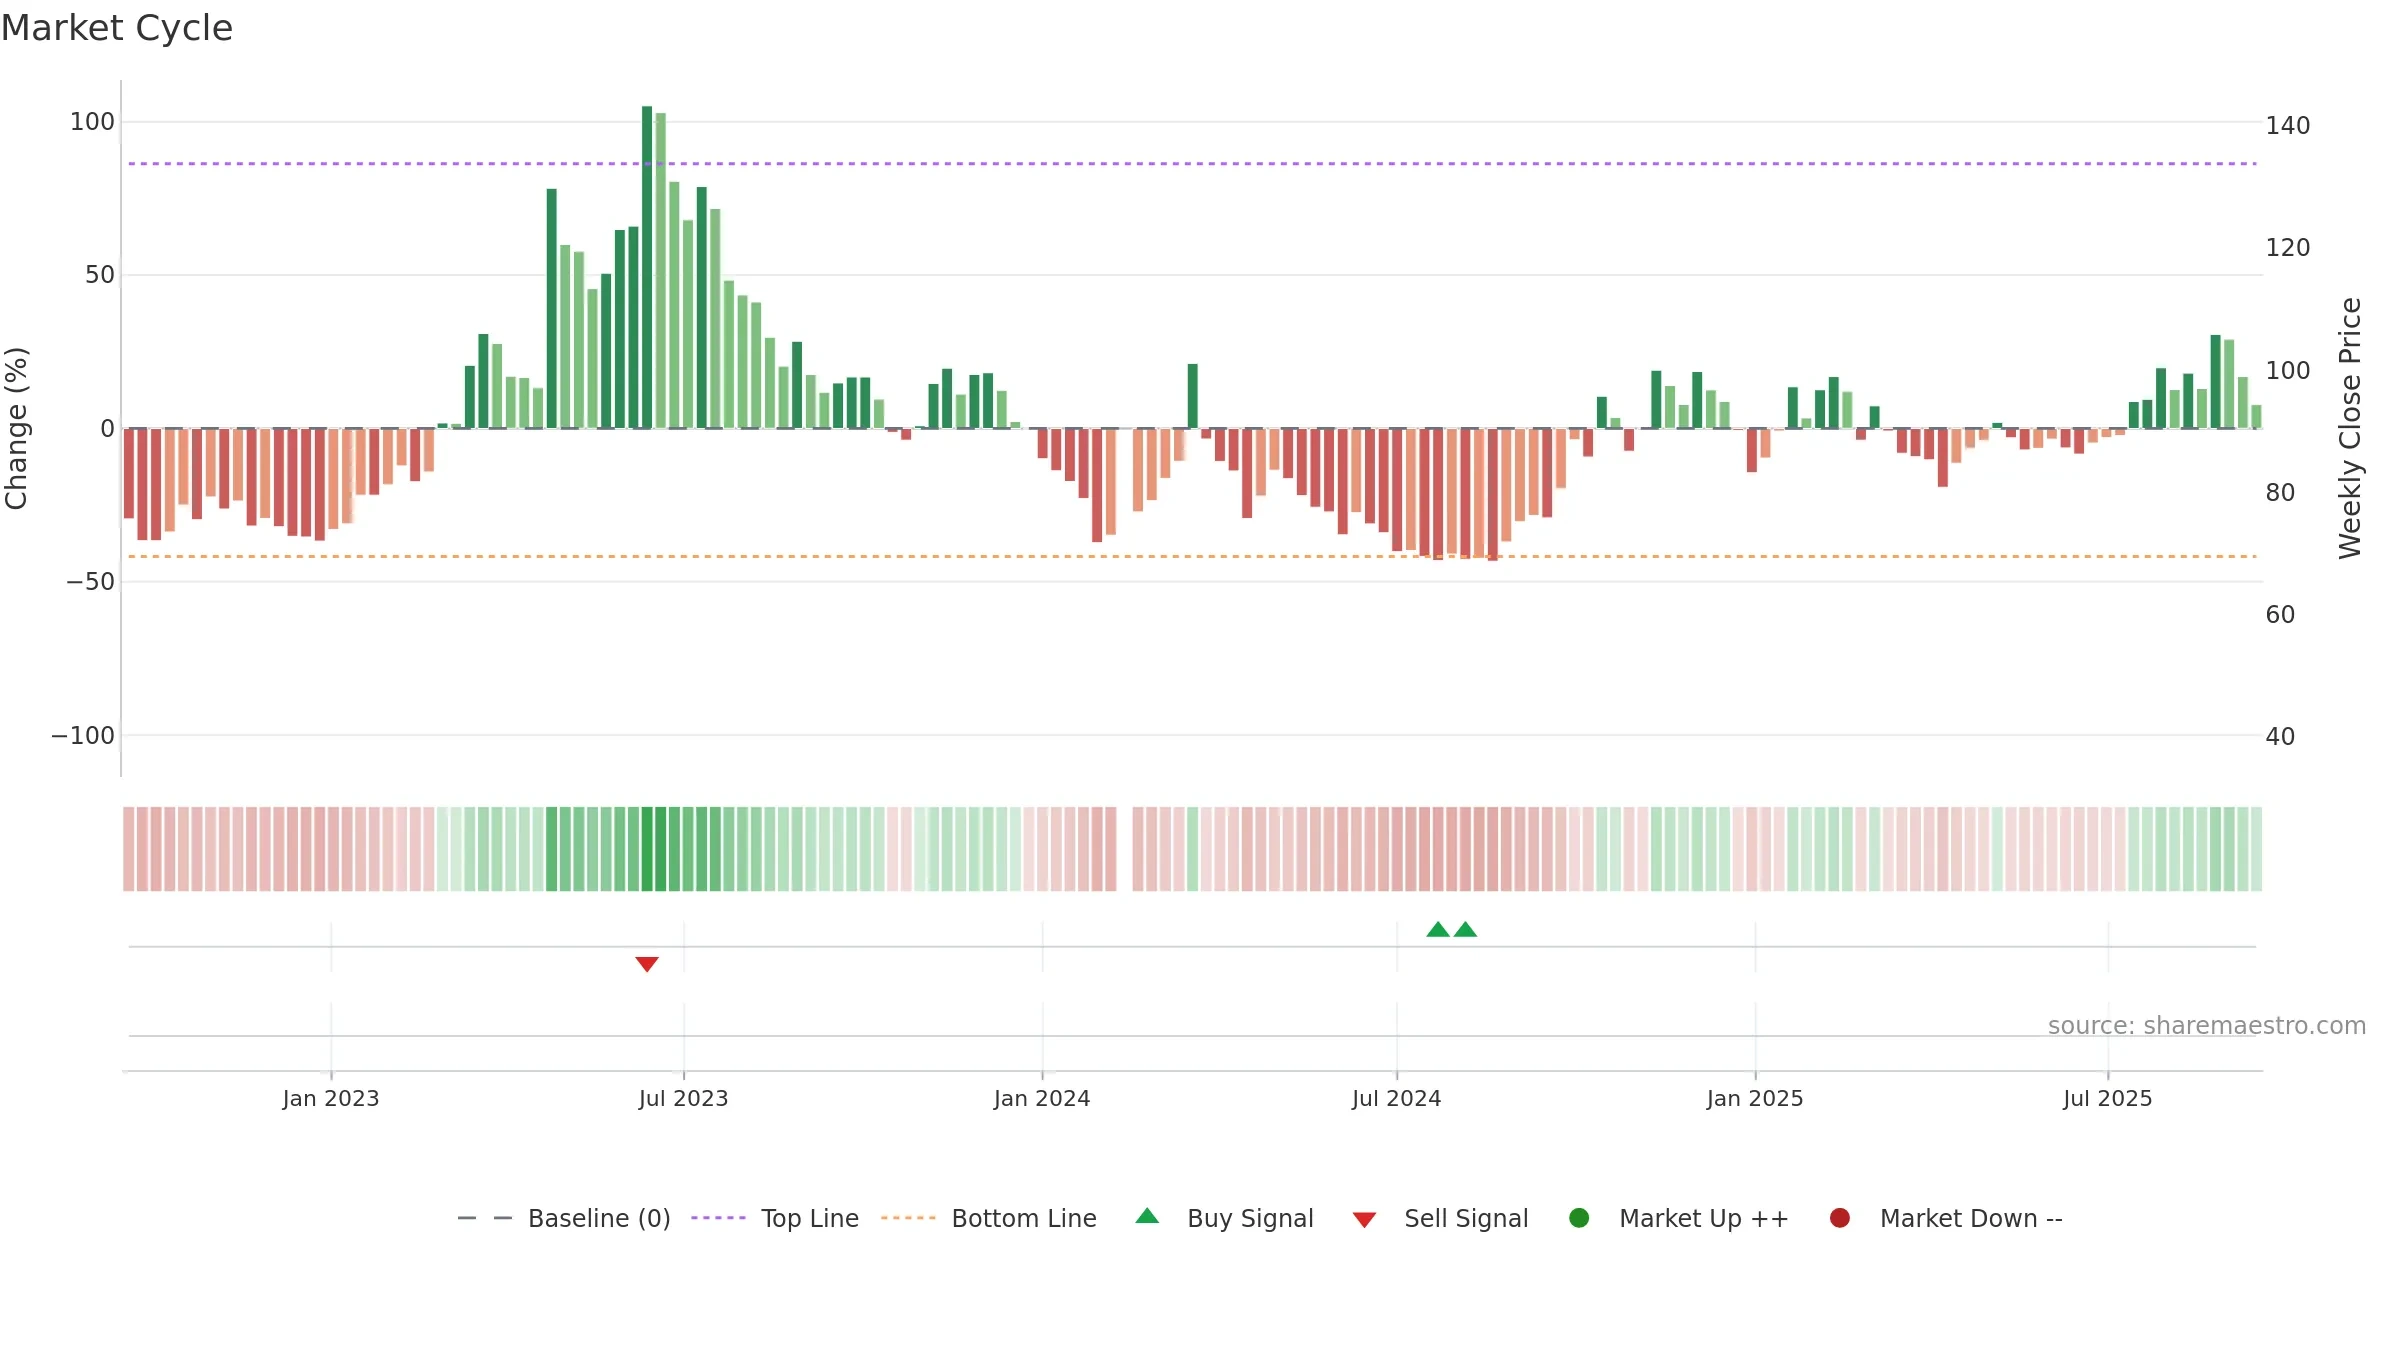Click the Change (%) axis title

coord(17,428)
